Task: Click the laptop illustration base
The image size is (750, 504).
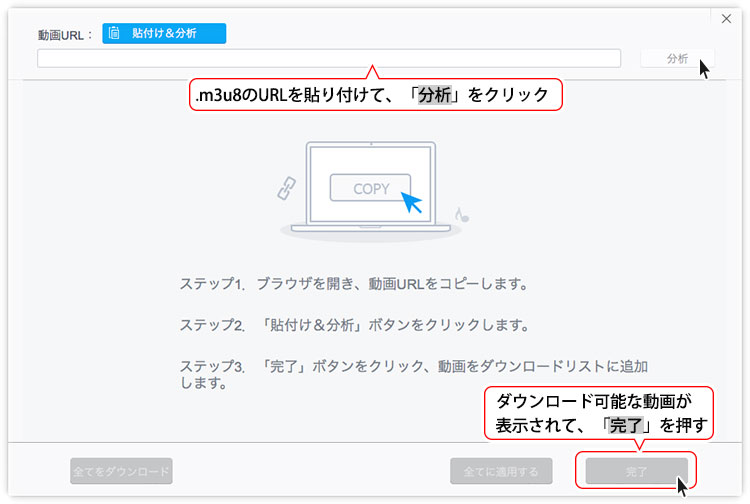Action: tap(371, 231)
